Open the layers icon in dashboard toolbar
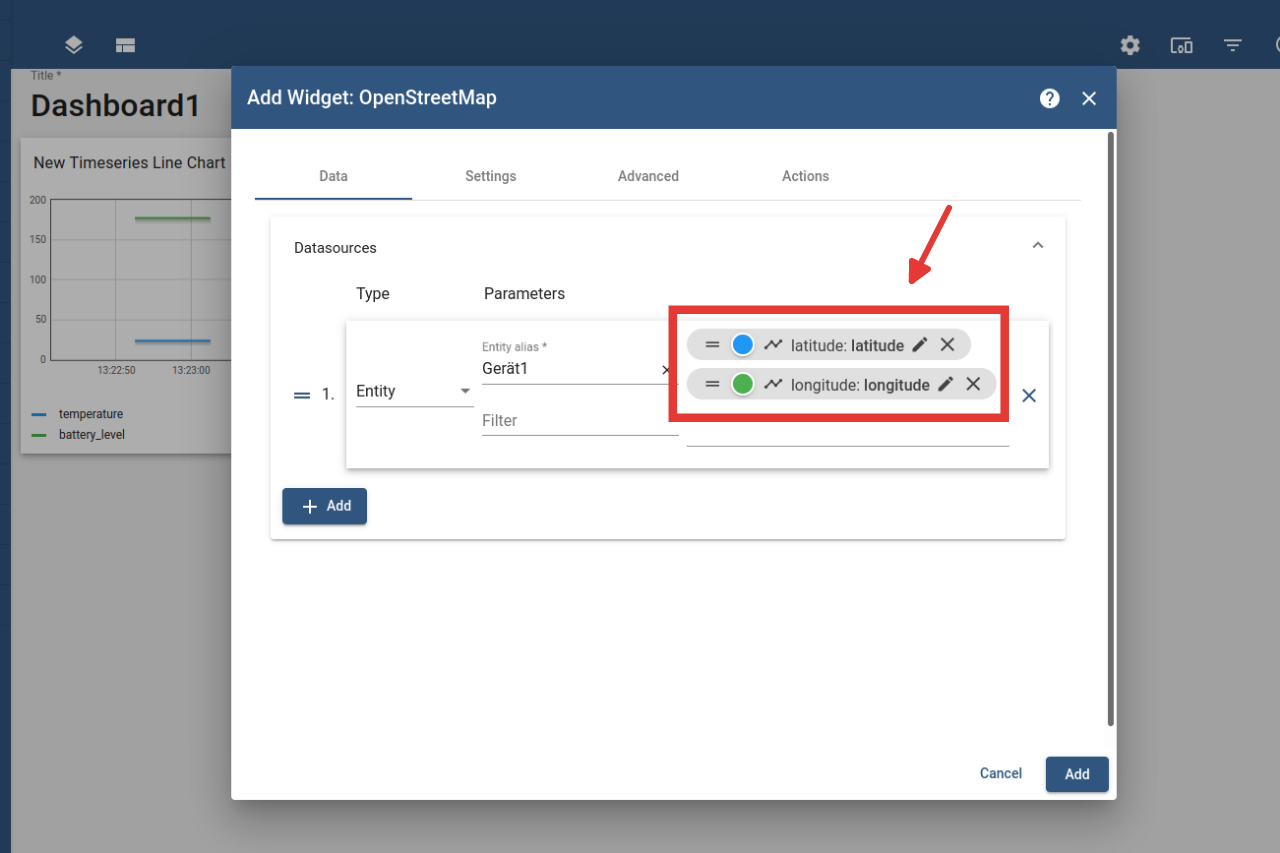Image resolution: width=1280 pixels, height=853 pixels. click(74, 45)
